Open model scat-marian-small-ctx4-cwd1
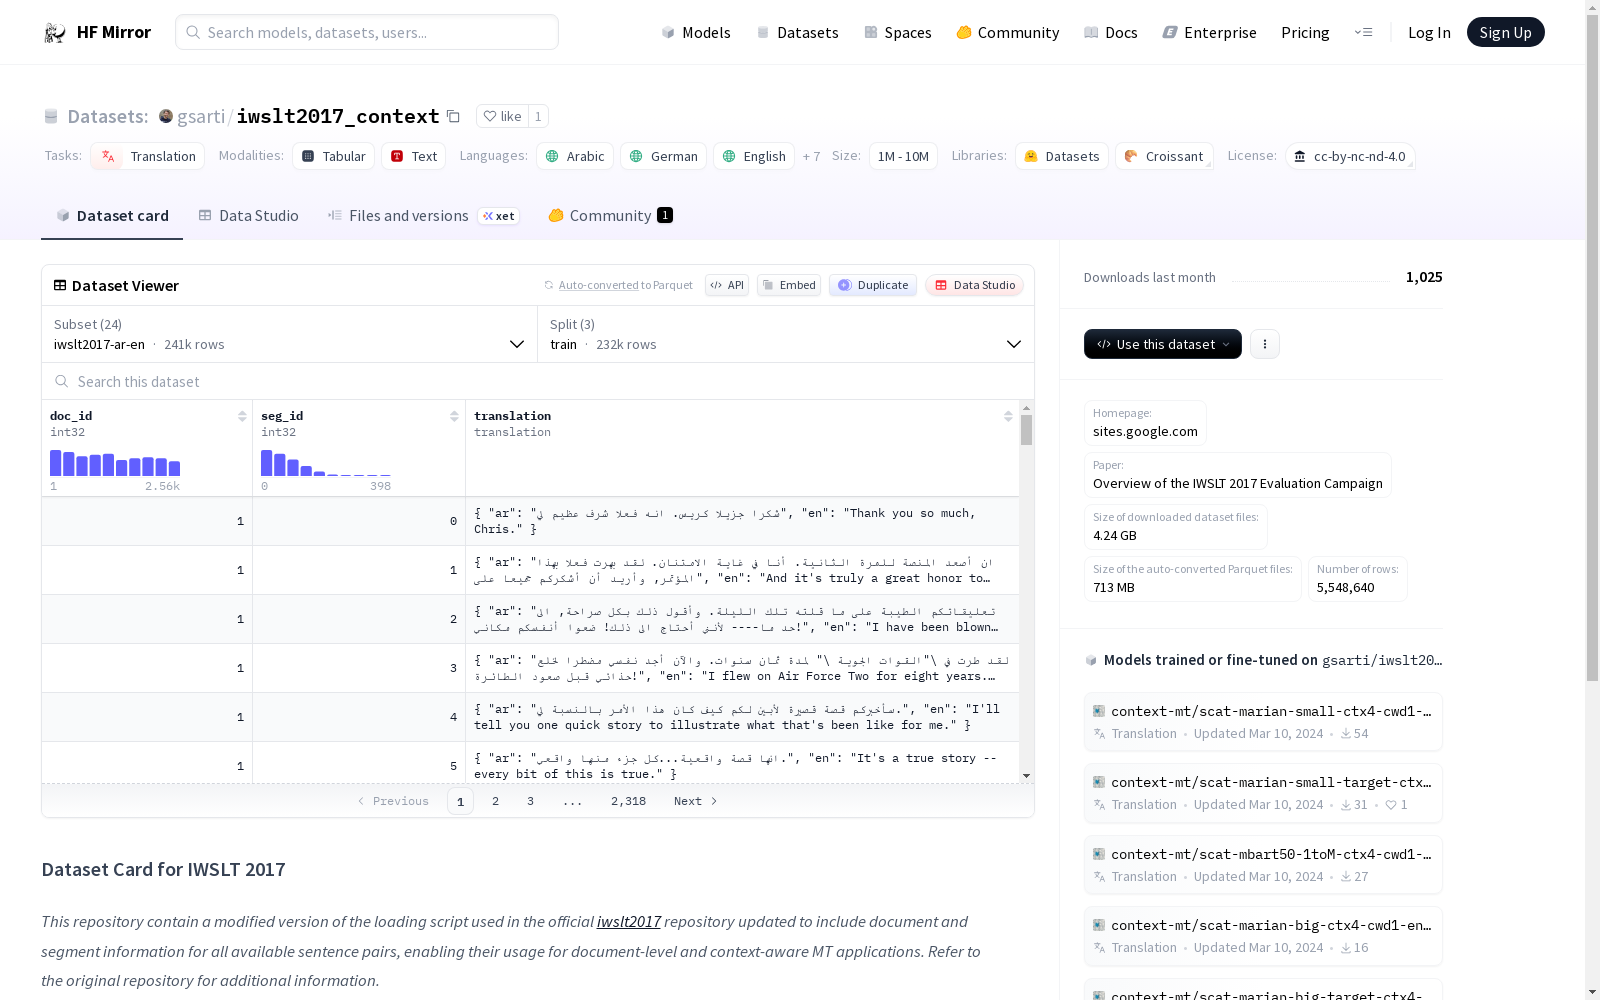The height and width of the screenshot is (1000, 1600). point(1263,721)
